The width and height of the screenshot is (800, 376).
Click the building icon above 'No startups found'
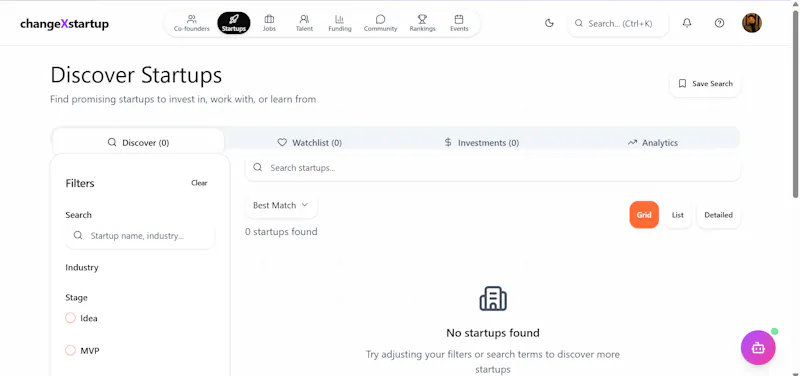click(x=493, y=298)
